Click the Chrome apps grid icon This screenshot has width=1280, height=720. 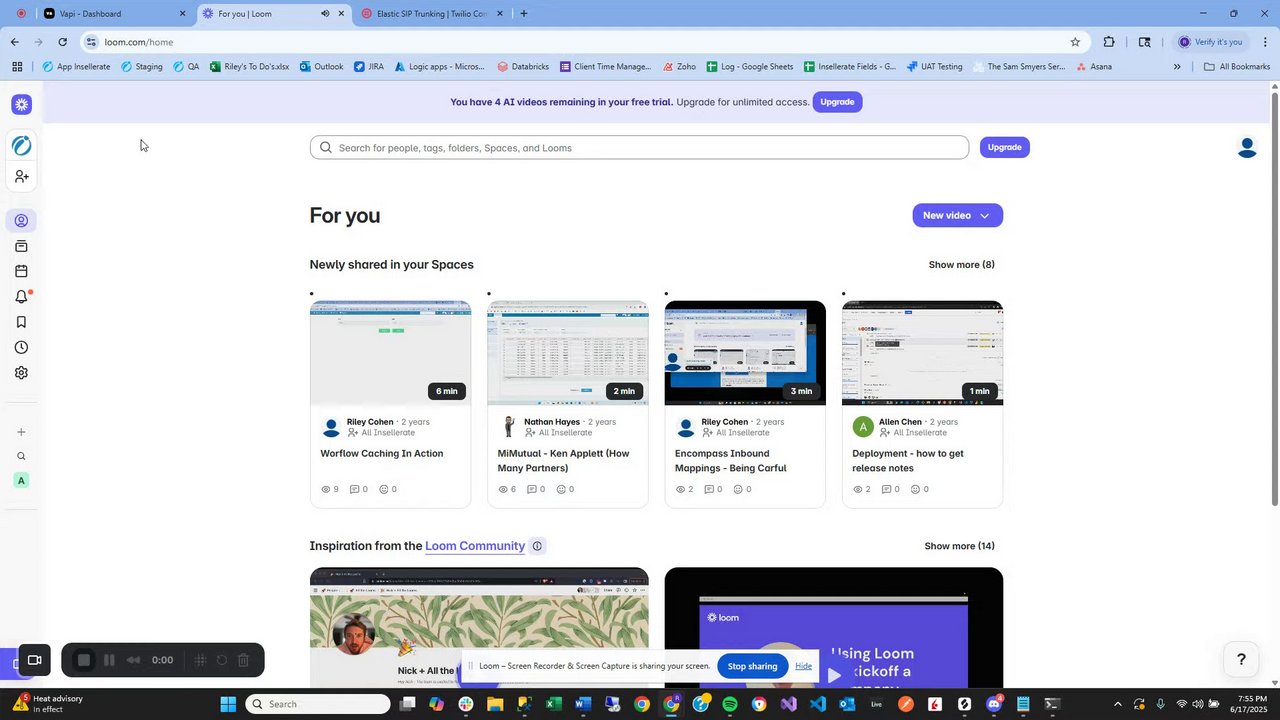coord(17,67)
